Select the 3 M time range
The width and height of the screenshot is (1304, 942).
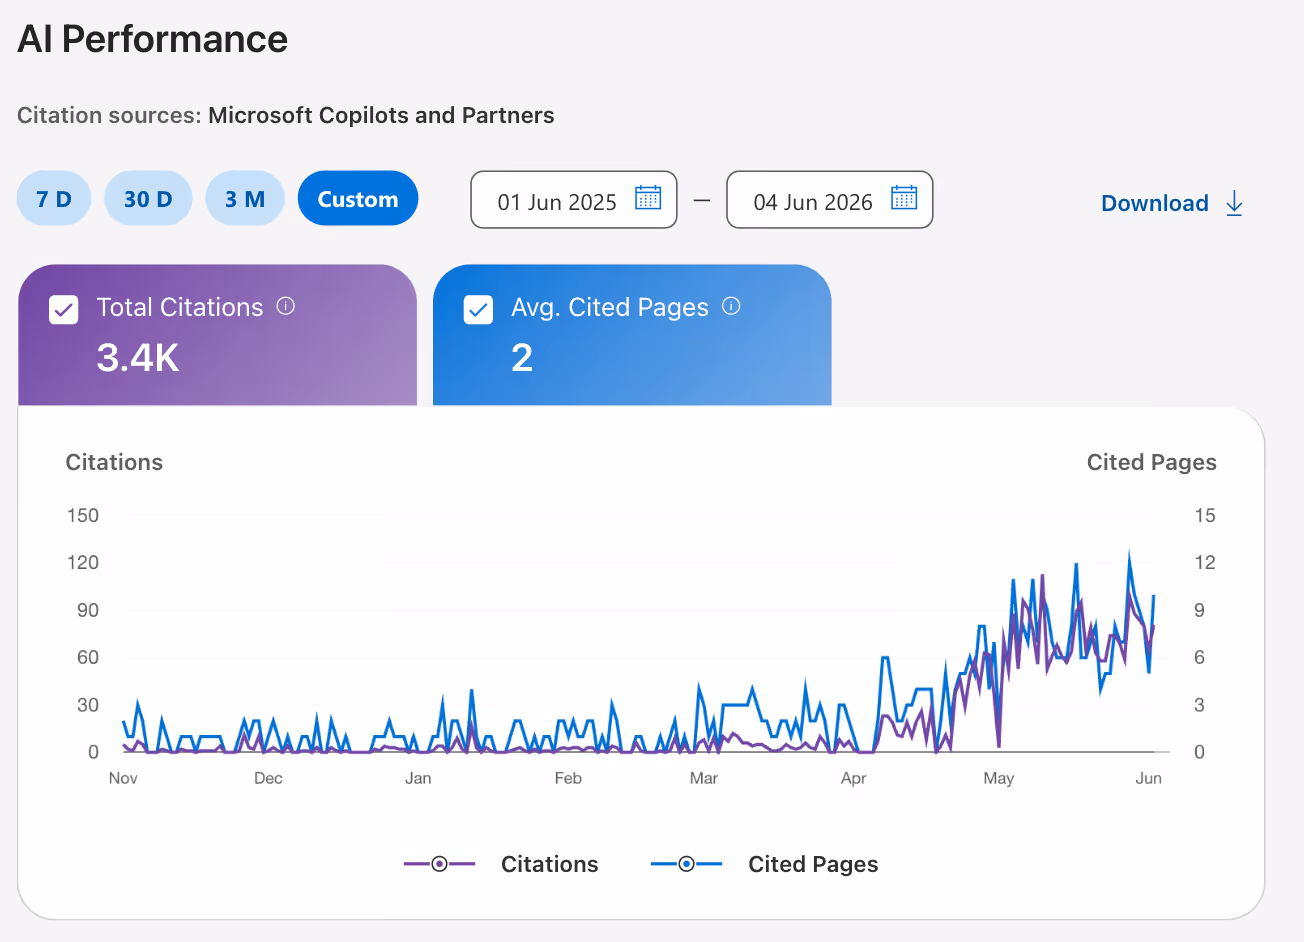pyautogui.click(x=245, y=199)
